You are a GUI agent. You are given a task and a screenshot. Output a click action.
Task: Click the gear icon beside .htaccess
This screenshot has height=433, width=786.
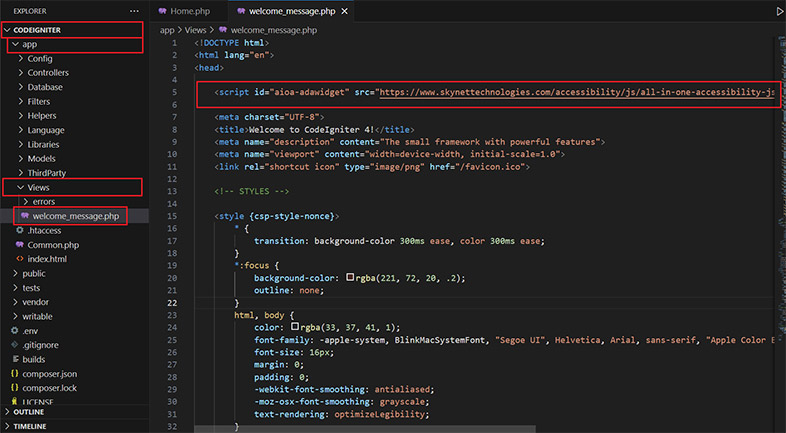click(20, 231)
